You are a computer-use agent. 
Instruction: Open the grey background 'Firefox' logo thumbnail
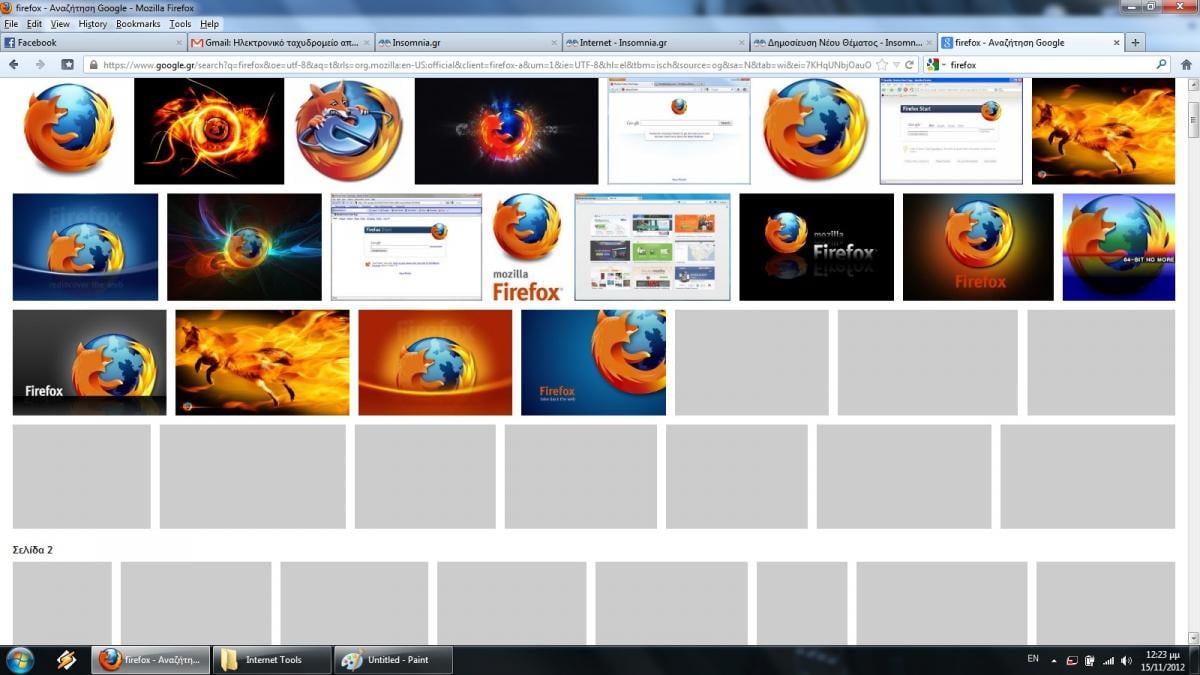(x=89, y=362)
